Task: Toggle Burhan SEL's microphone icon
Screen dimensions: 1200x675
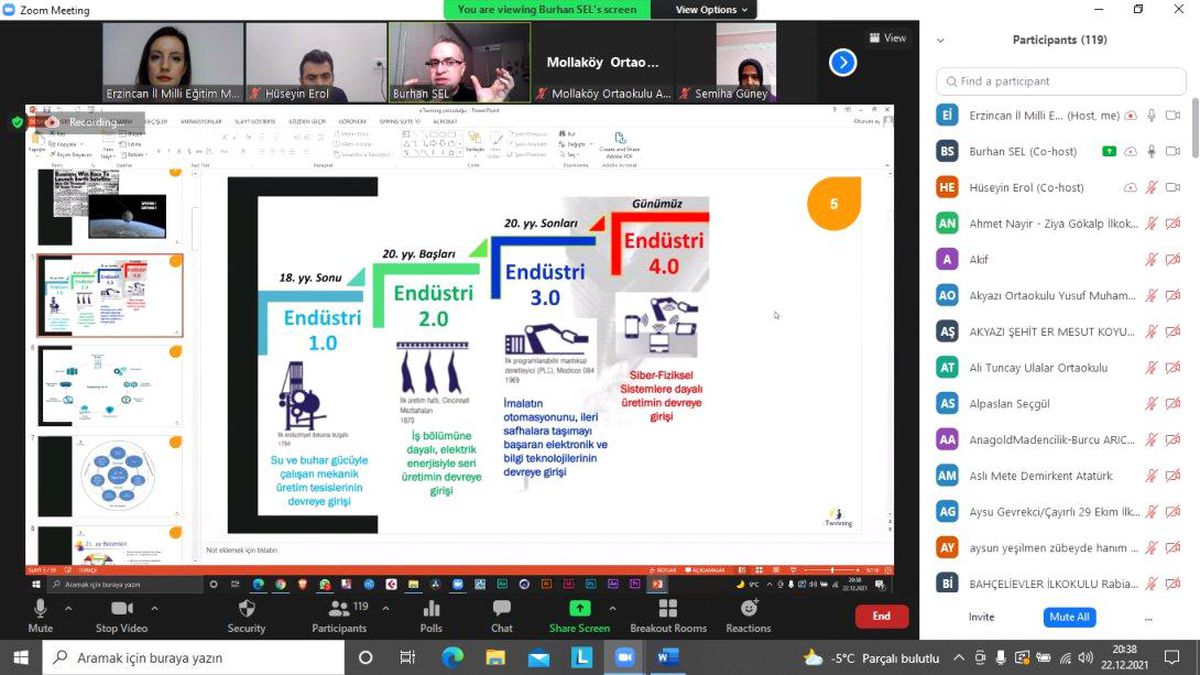Action: 1152,151
